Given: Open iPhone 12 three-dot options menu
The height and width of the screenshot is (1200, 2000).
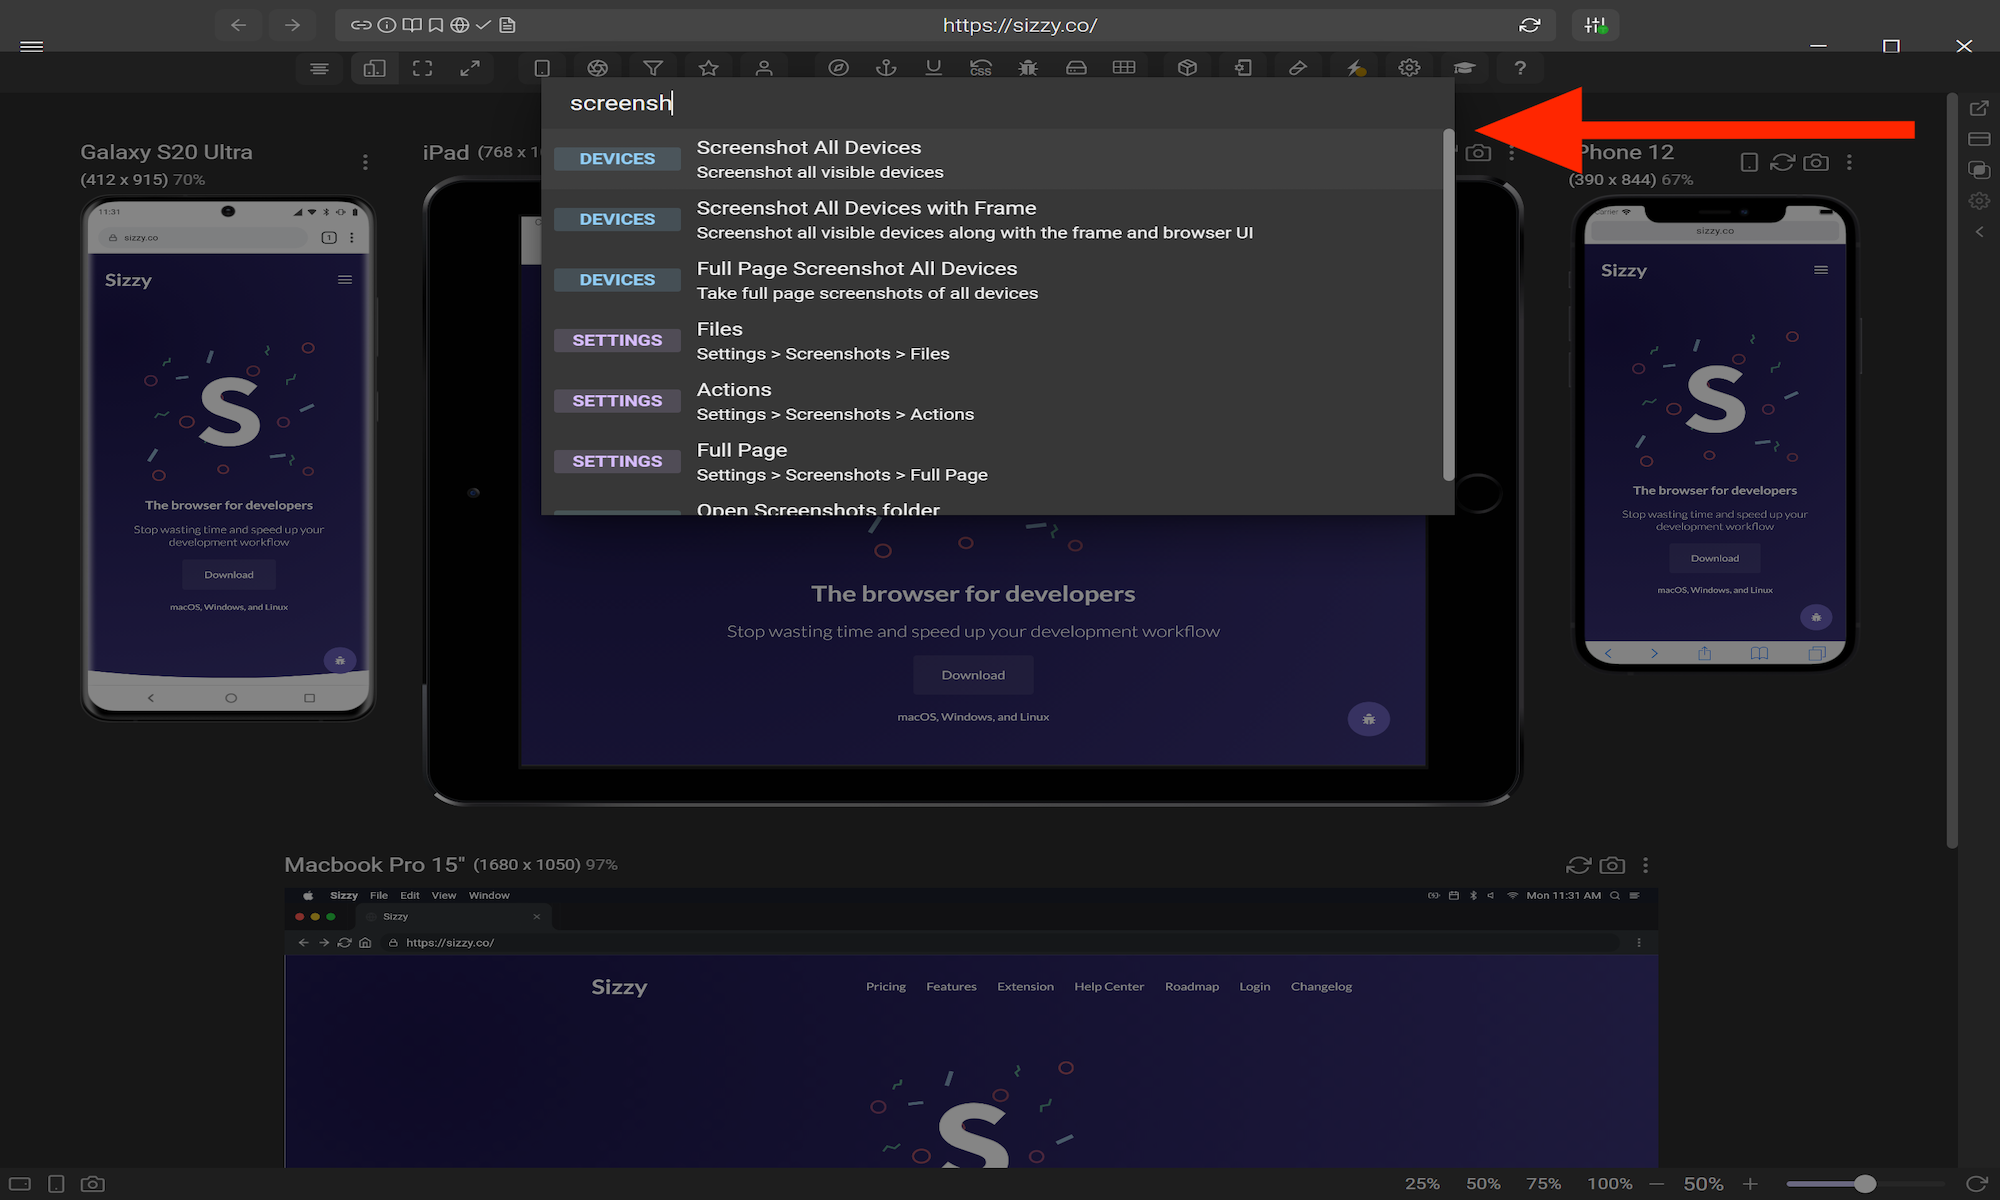Looking at the screenshot, I should point(1849,162).
